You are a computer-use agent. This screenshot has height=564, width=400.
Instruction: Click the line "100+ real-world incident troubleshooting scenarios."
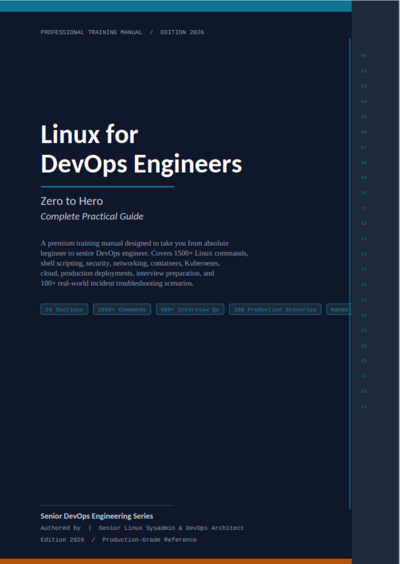(117, 283)
